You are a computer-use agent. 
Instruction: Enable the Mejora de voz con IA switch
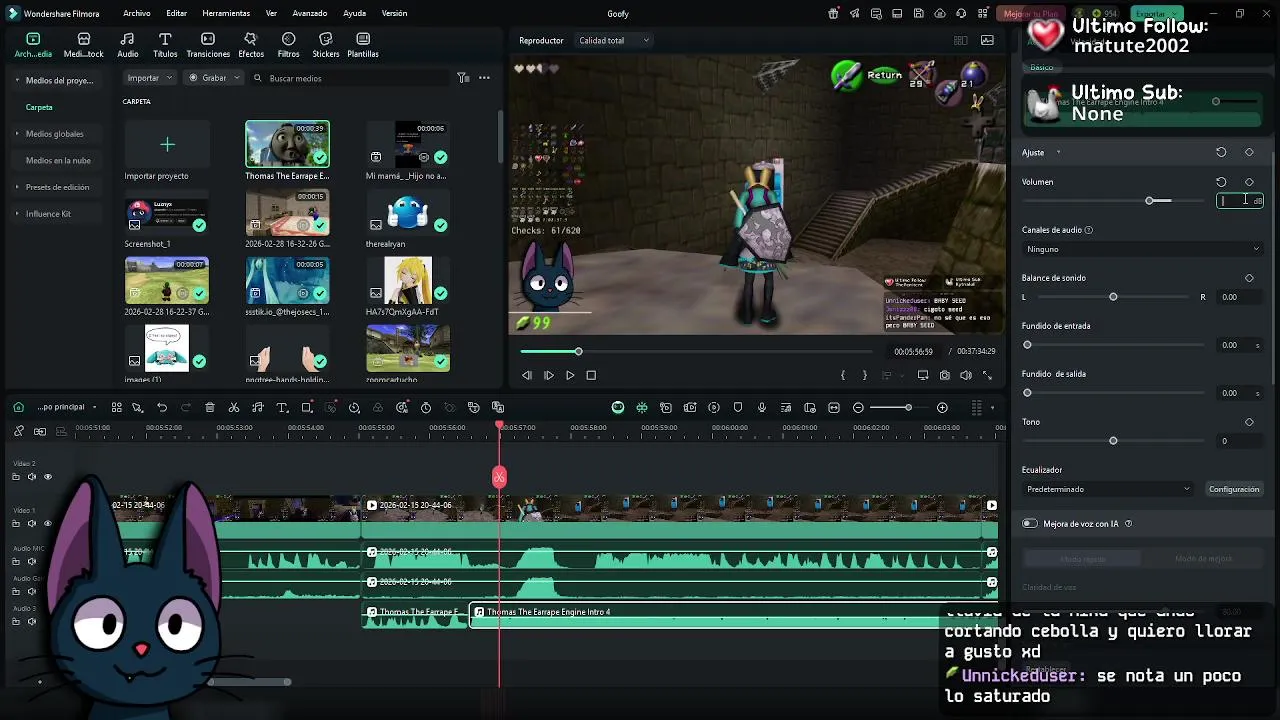(x=1030, y=524)
